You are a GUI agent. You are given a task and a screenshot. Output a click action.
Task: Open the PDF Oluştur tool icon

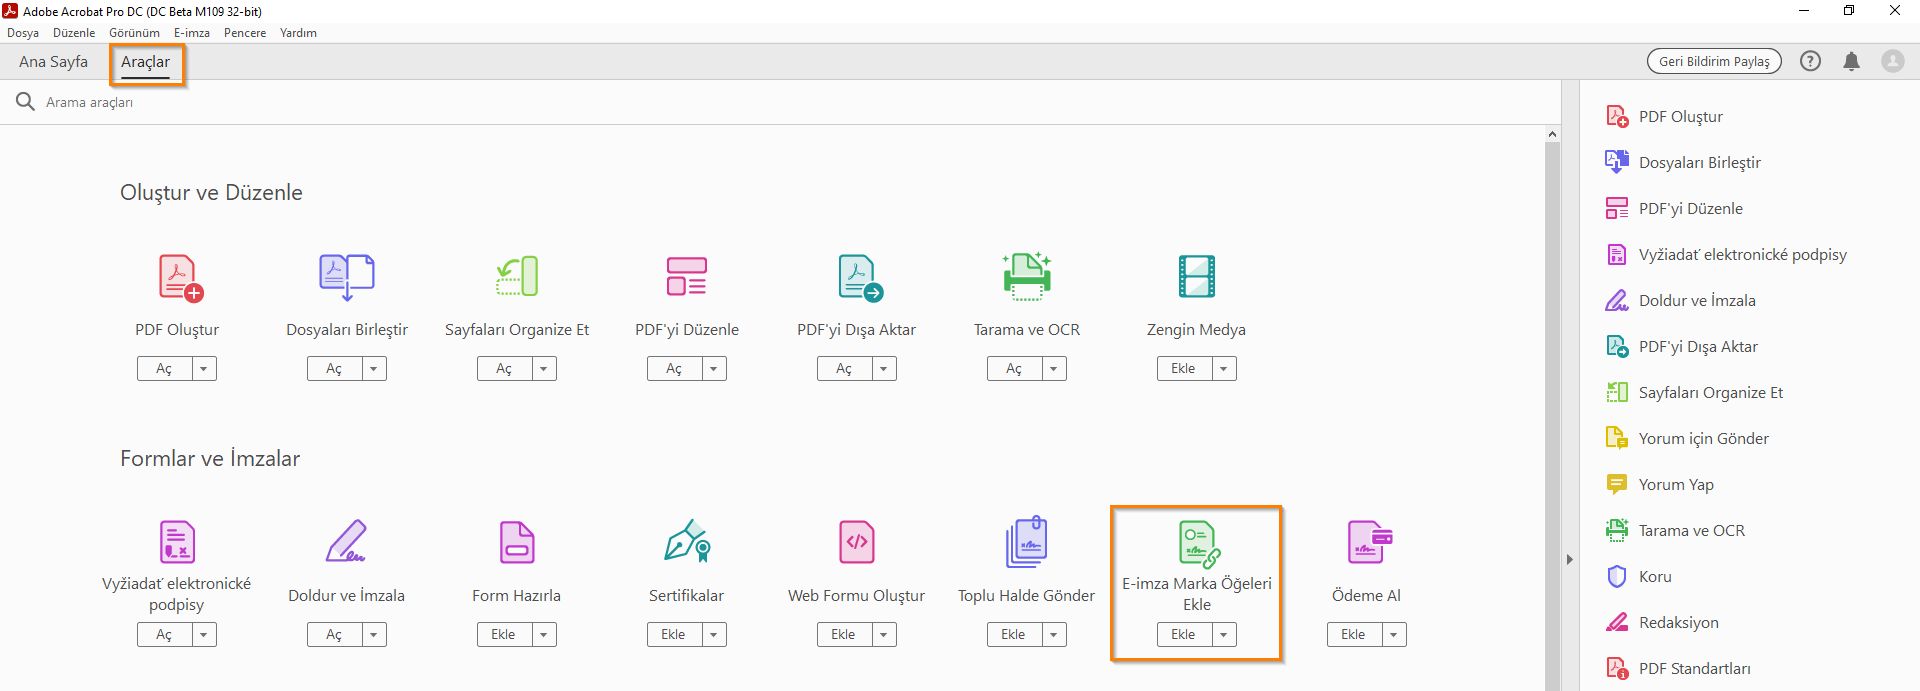tap(180, 277)
